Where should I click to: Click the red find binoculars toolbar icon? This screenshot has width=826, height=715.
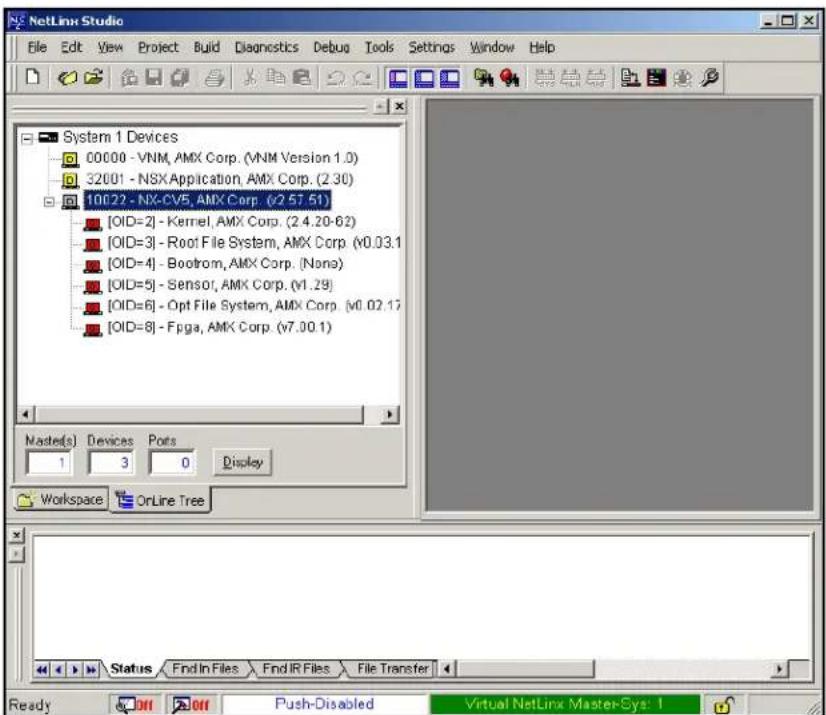509,78
